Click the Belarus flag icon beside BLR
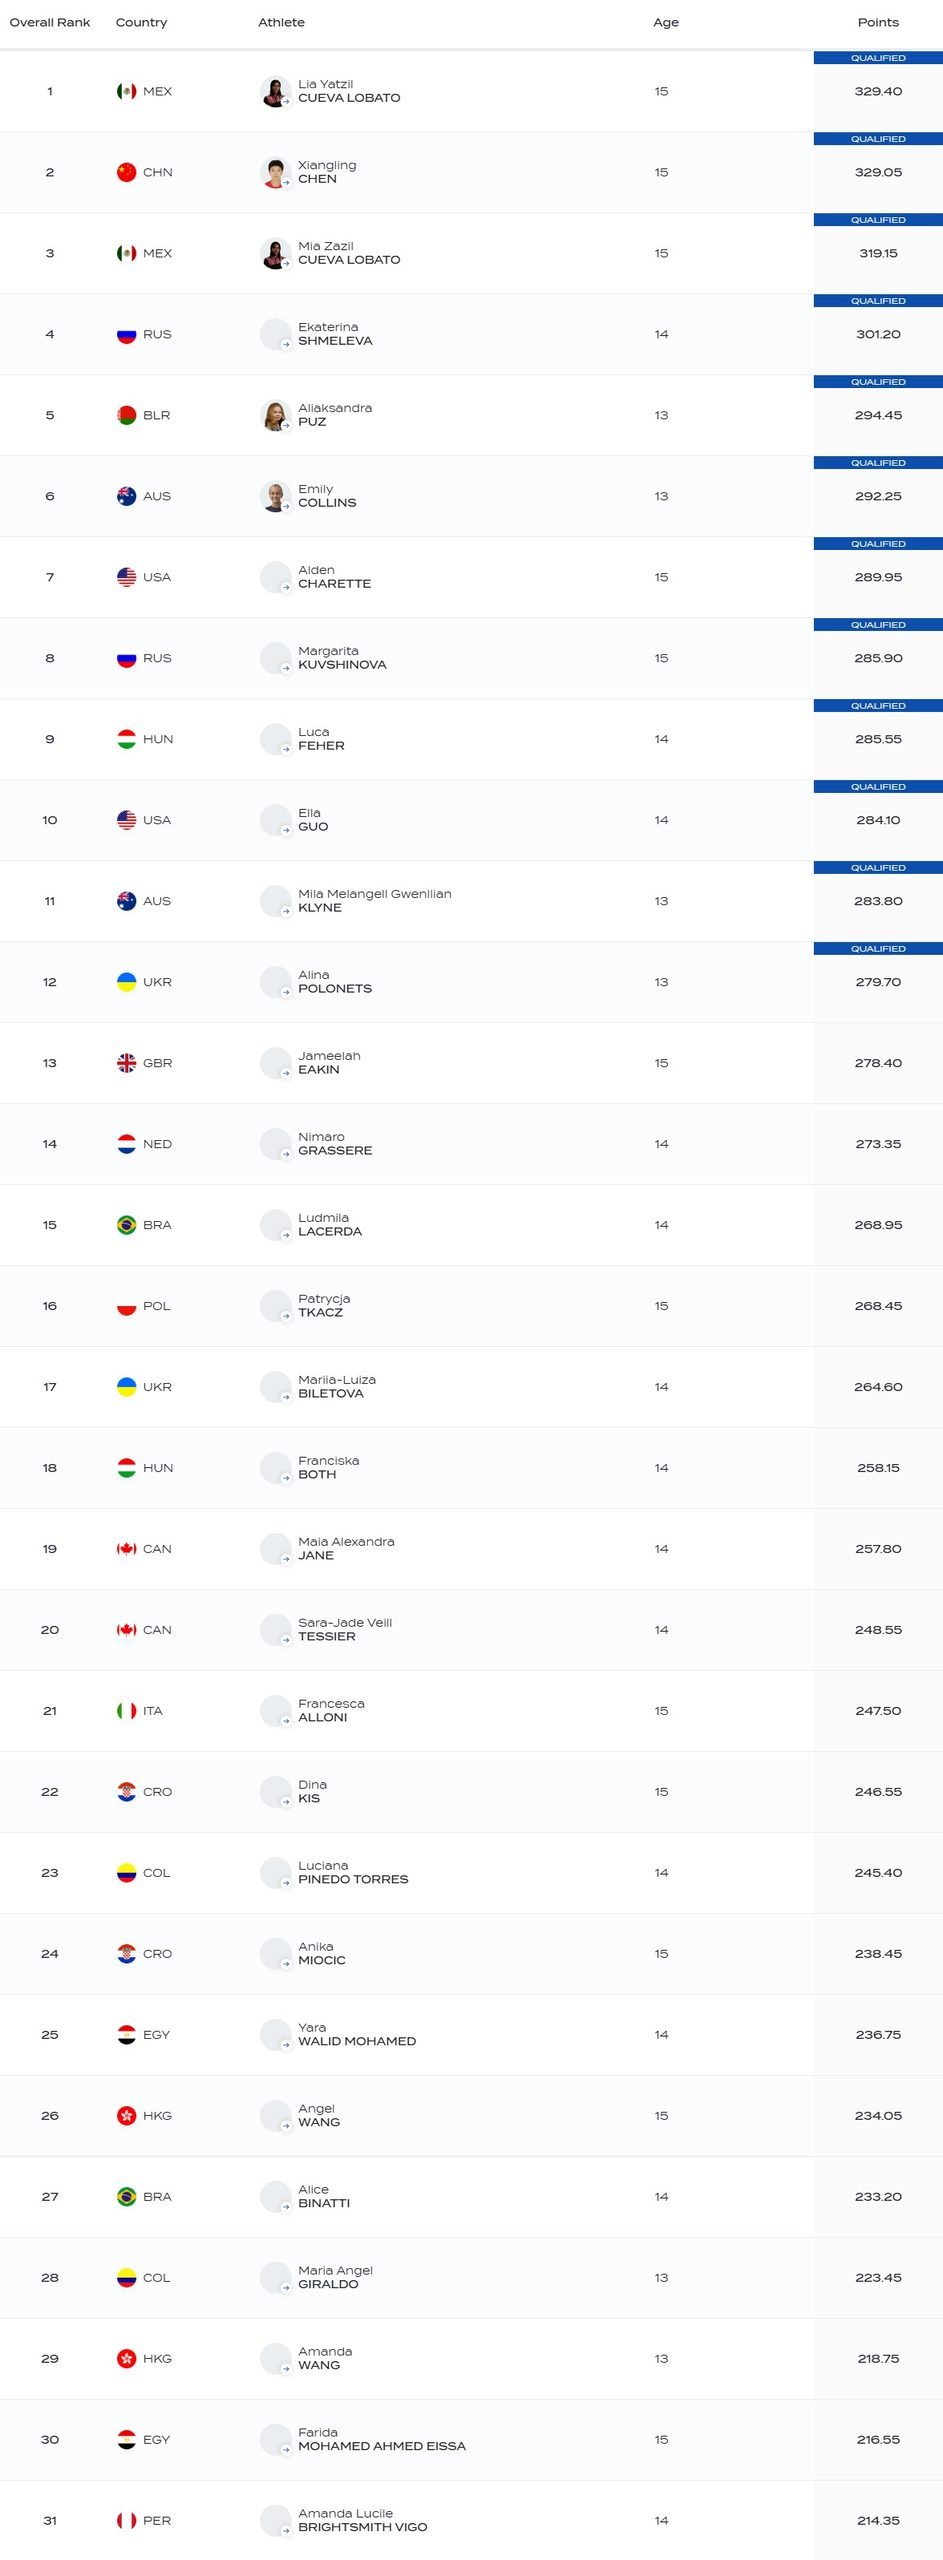This screenshot has height=2560, width=943. click(126, 415)
